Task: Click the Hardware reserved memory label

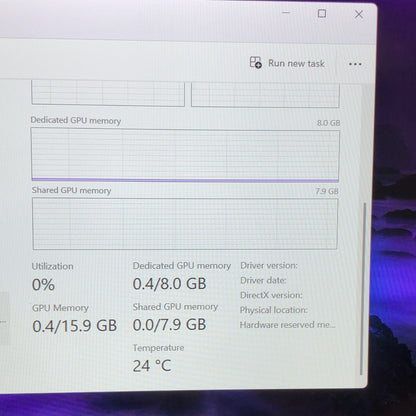Action: [x=287, y=325]
